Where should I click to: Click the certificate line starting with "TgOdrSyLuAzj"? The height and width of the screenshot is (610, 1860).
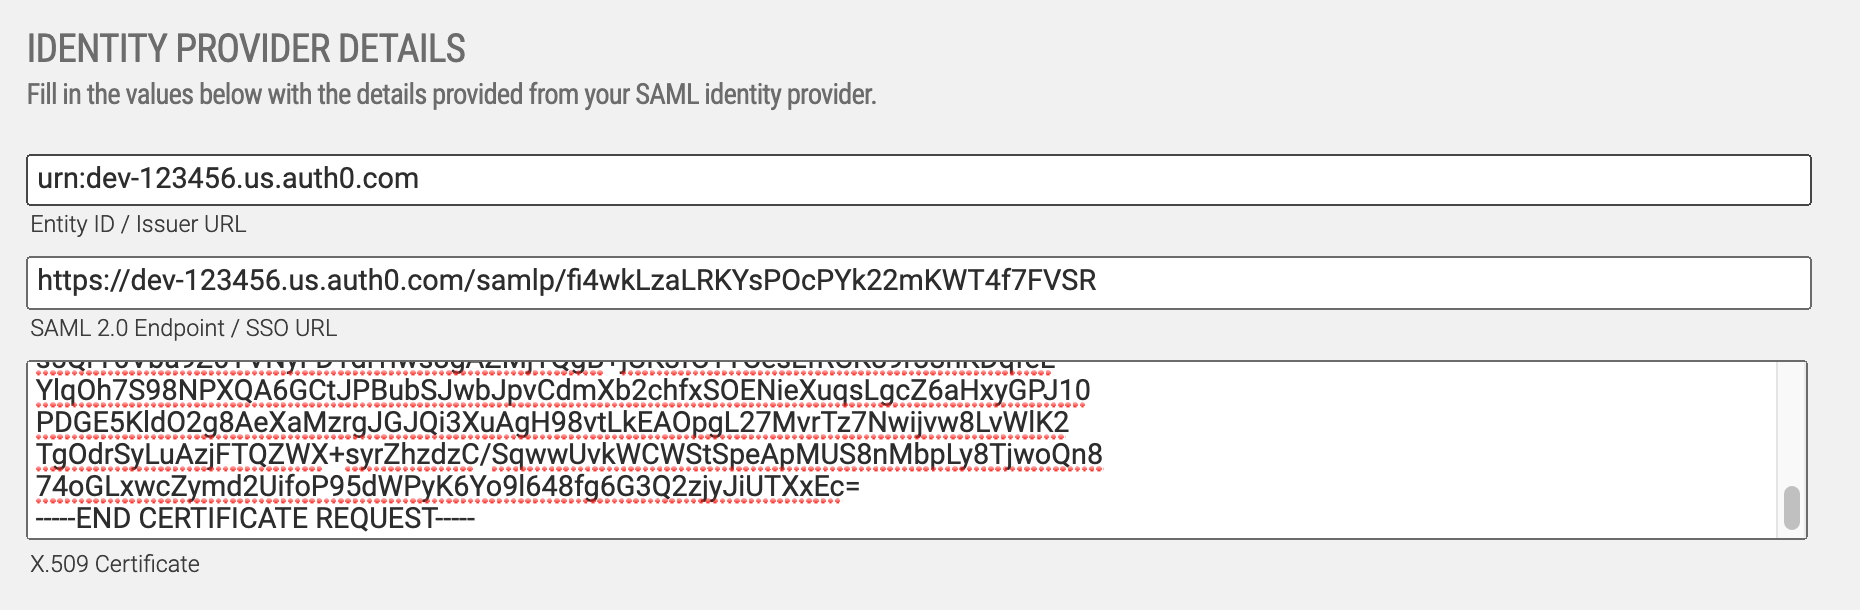568,455
